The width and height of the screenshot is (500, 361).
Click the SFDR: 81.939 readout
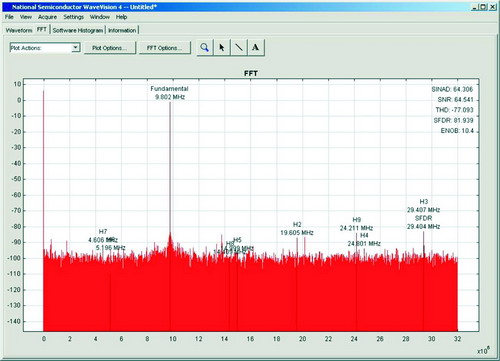point(453,120)
